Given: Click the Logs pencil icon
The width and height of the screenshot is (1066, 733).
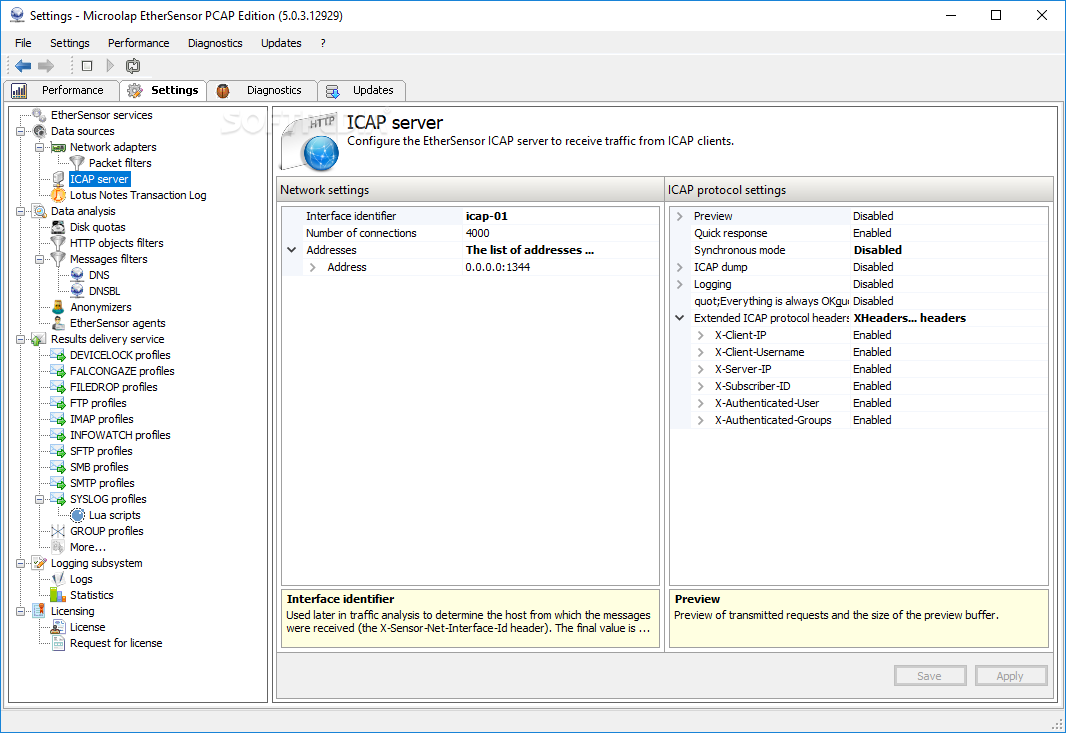Looking at the screenshot, I should point(58,579).
